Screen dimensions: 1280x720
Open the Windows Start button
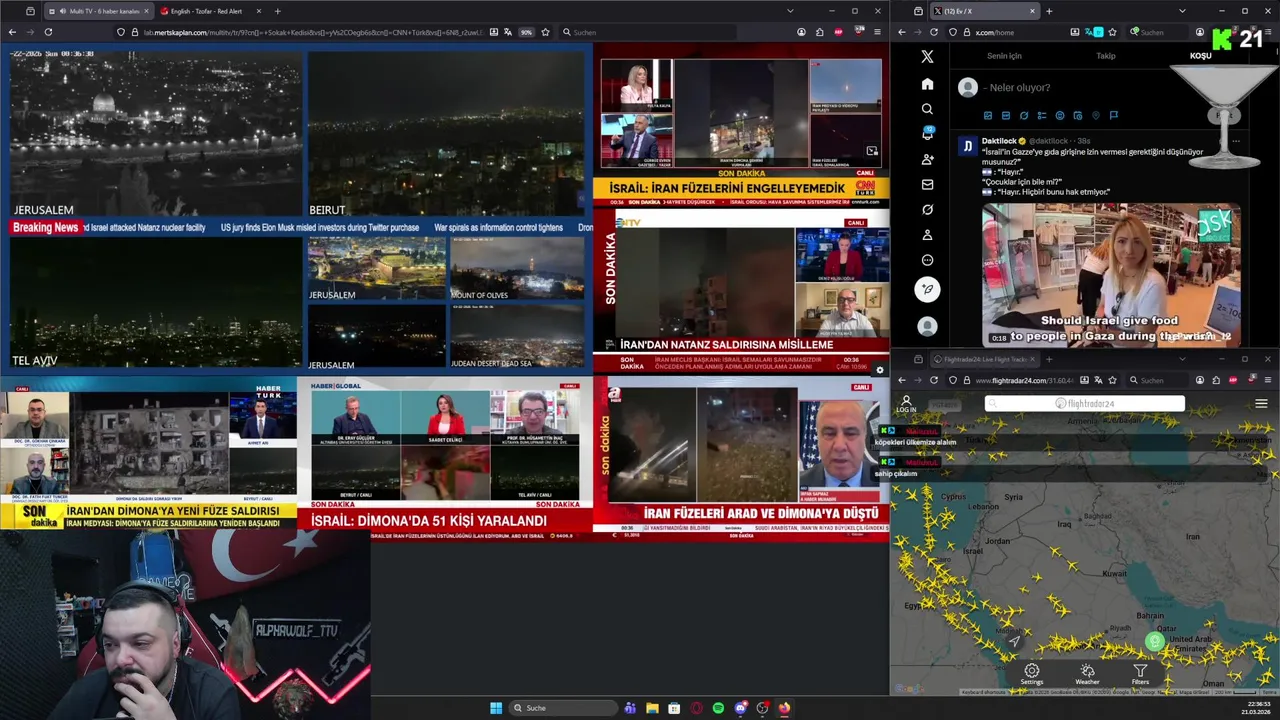(x=496, y=708)
